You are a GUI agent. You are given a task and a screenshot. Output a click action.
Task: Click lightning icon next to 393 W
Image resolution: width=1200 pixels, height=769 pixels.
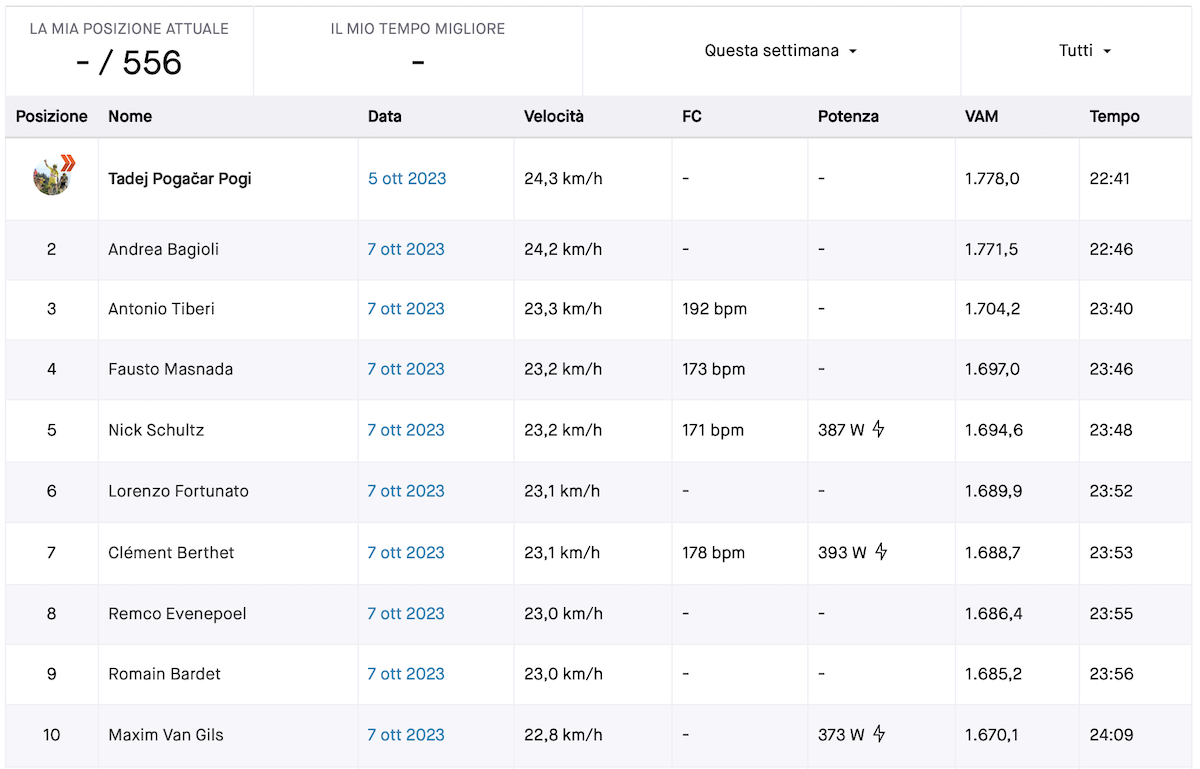881,552
